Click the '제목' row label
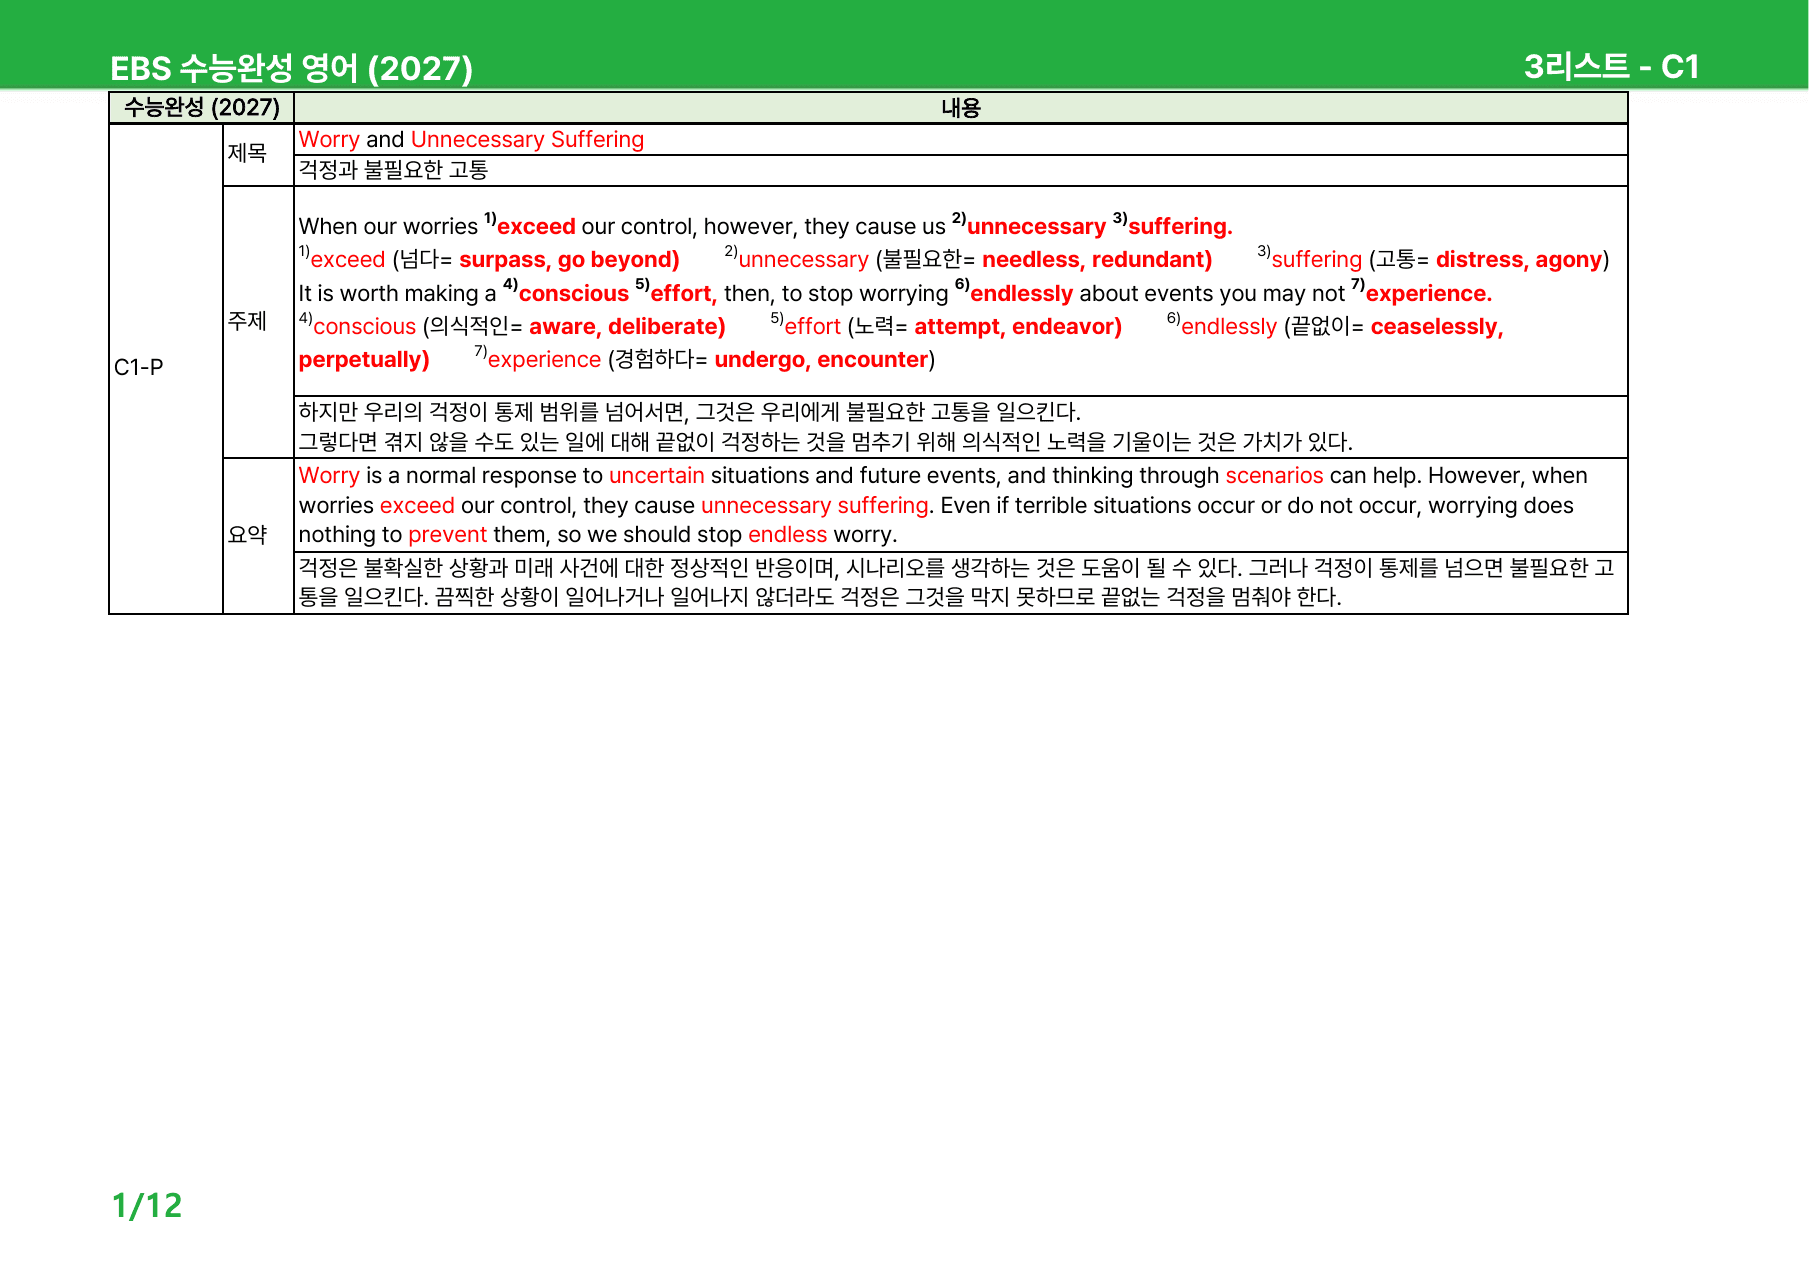 247,153
